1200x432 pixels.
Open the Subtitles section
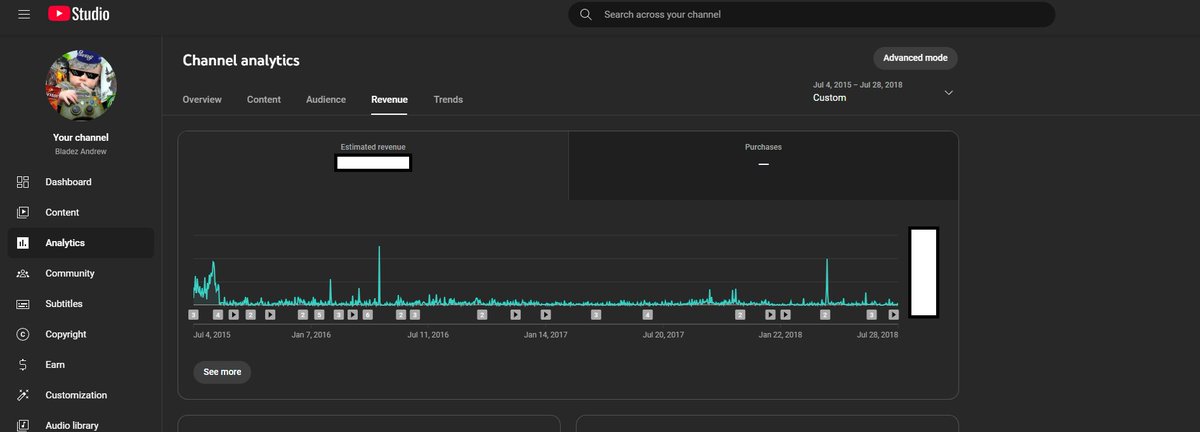(x=81, y=304)
